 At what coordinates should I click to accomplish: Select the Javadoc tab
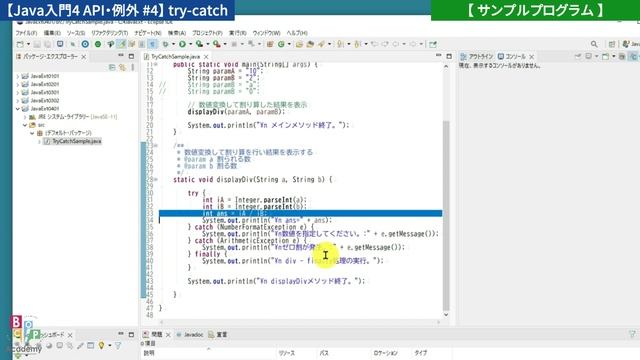pos(189,335)
